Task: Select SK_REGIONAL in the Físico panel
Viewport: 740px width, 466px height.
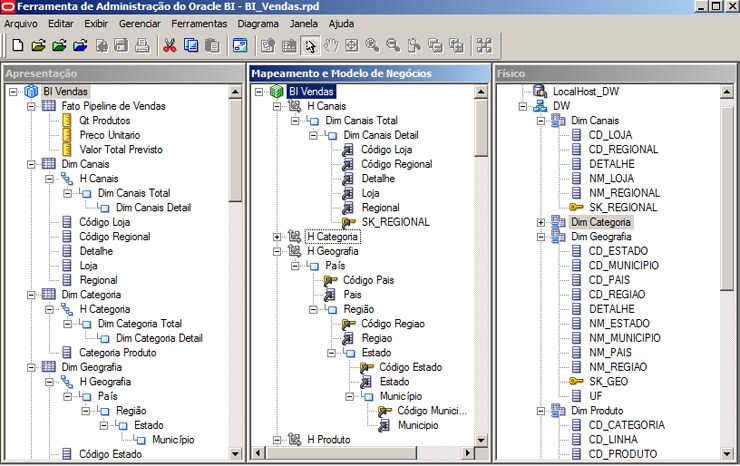Action: (x=623, y=207)
